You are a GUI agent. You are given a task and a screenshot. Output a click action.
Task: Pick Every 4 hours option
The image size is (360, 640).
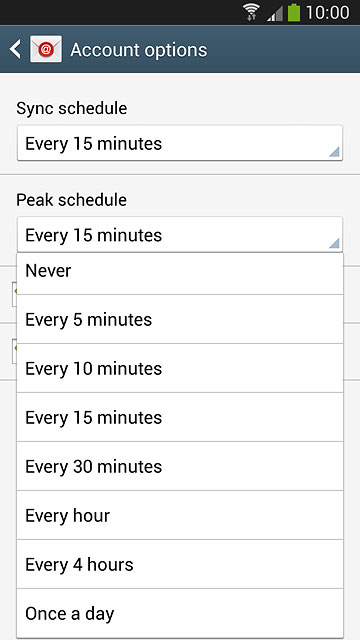pyautogui.click(x=180, y=564)
